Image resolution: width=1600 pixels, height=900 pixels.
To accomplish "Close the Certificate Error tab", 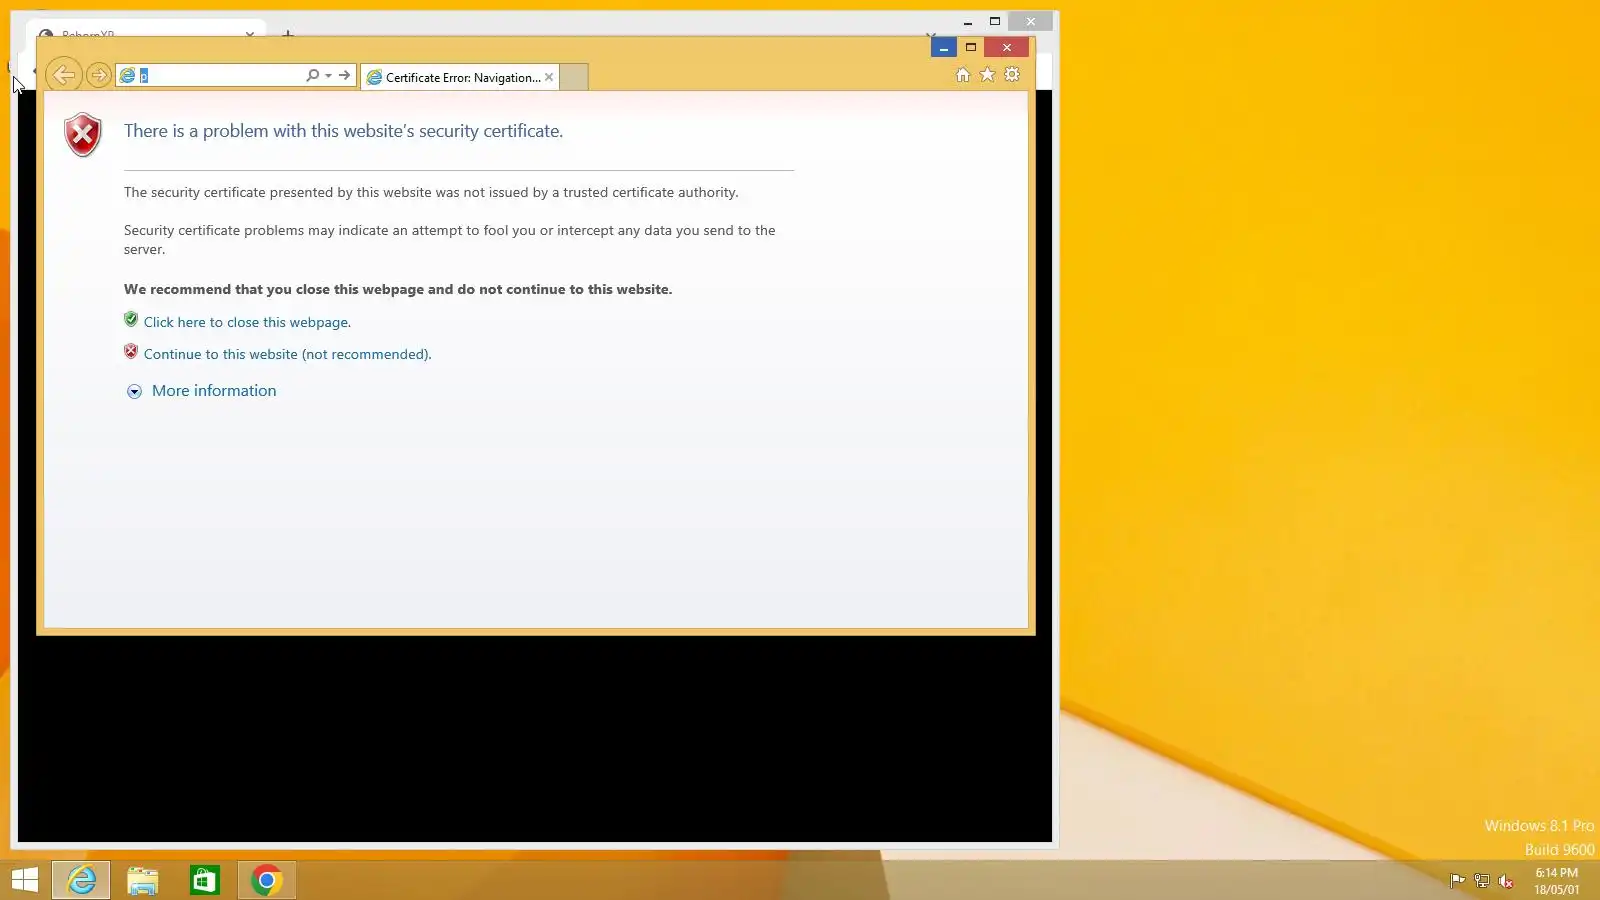I will click(549, 77).
